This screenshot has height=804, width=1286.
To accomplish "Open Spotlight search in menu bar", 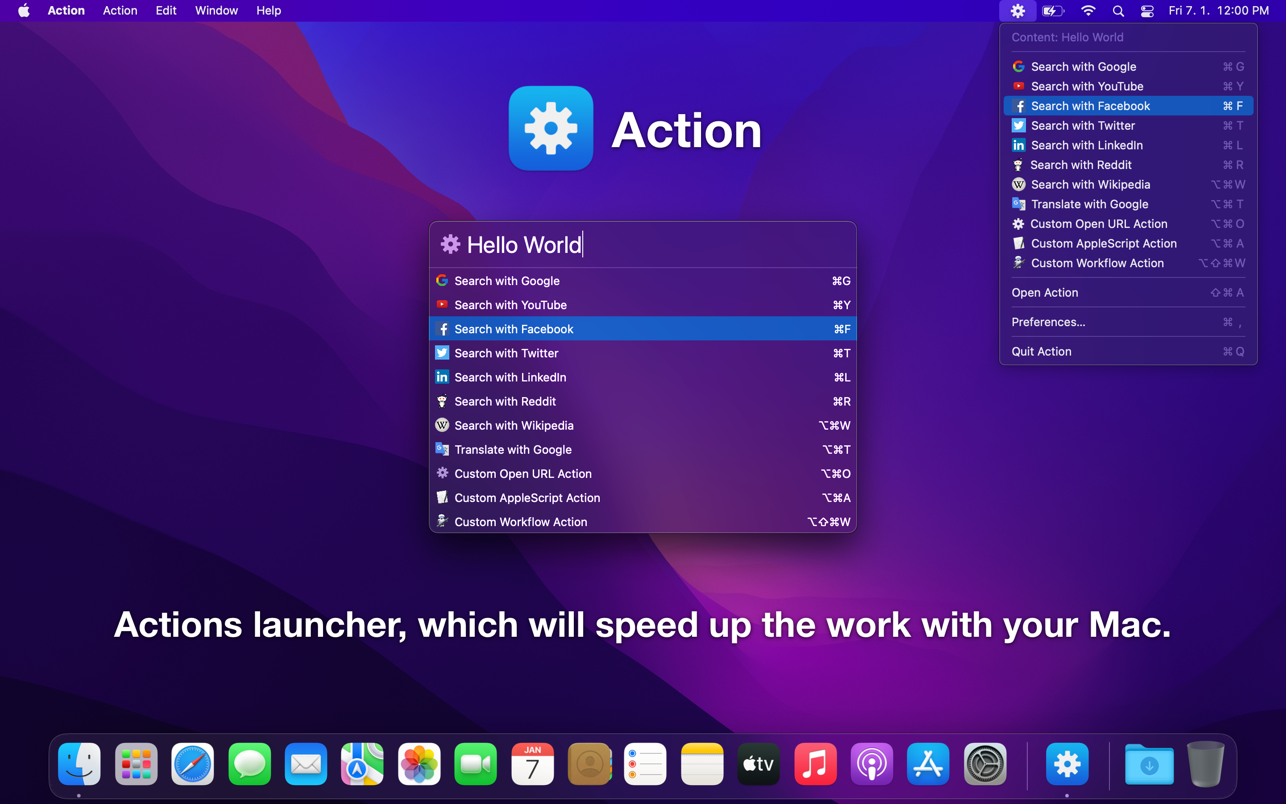I will tap(1118, 11).
